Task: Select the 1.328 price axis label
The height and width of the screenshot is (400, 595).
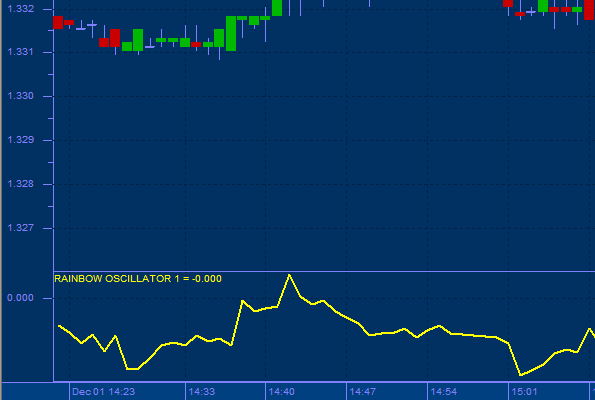Action: [x=20, y=184]
